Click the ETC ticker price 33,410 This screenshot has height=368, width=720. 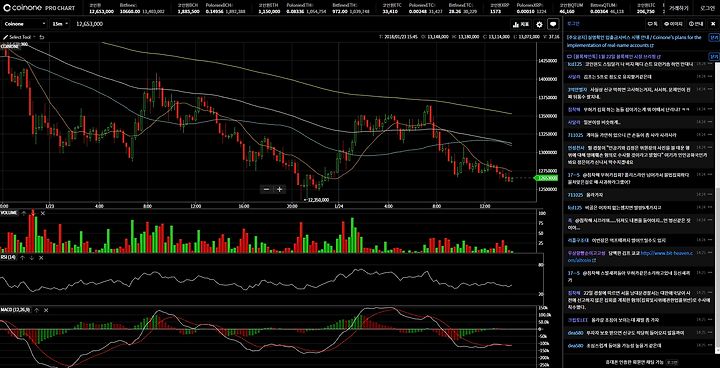click(x=389, y=11)
